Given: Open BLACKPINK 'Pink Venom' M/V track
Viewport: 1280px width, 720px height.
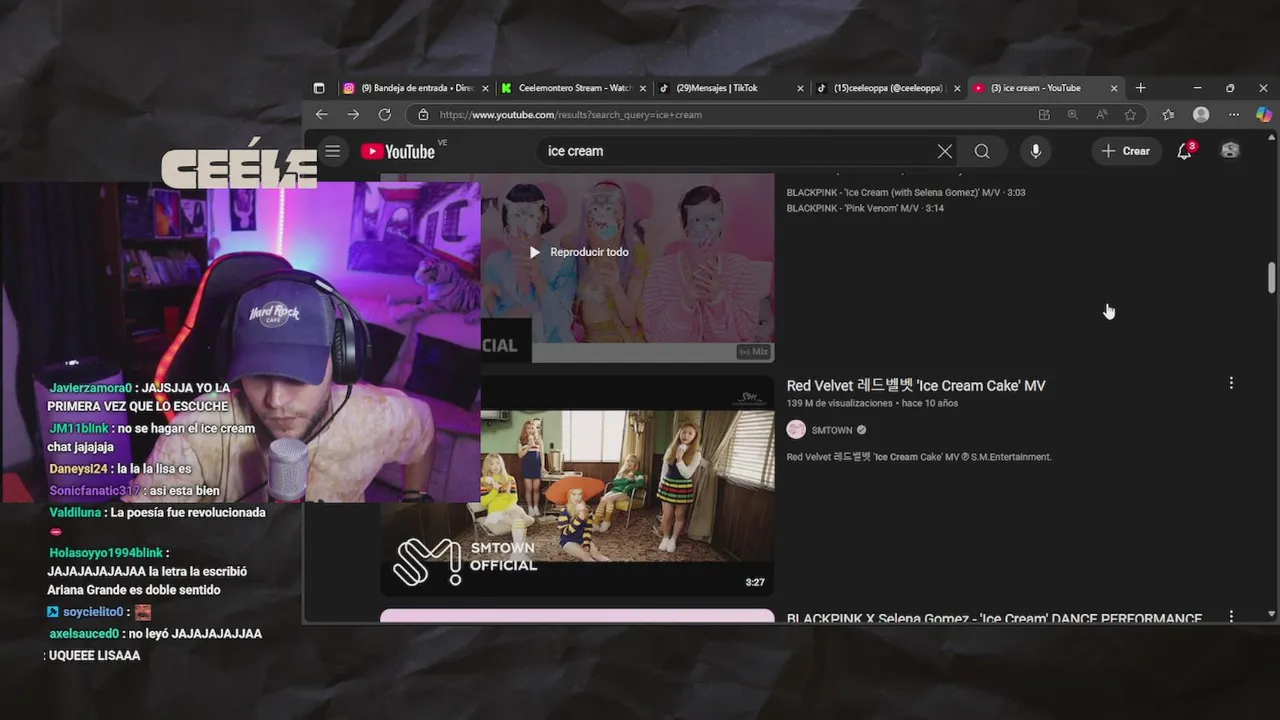Looking at the screenshot, I should [x=865, y=208].
